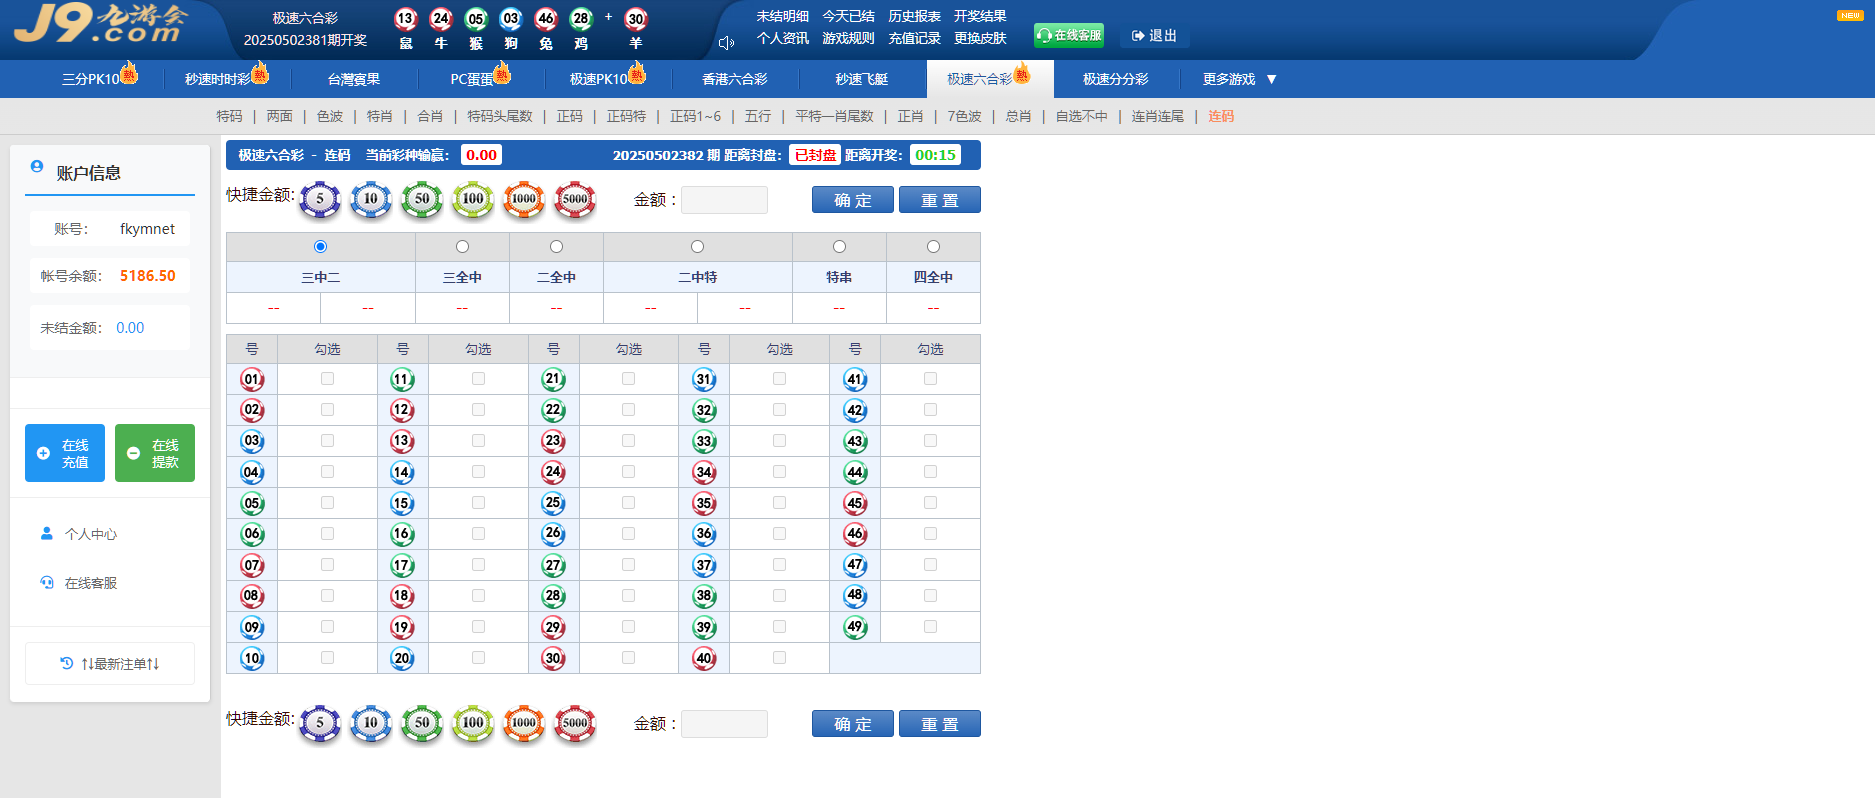The width and height of the screenshot is (1875, 798).
Task: Pick the 5000 chip in bottom quick amounts
Action: 575,723
